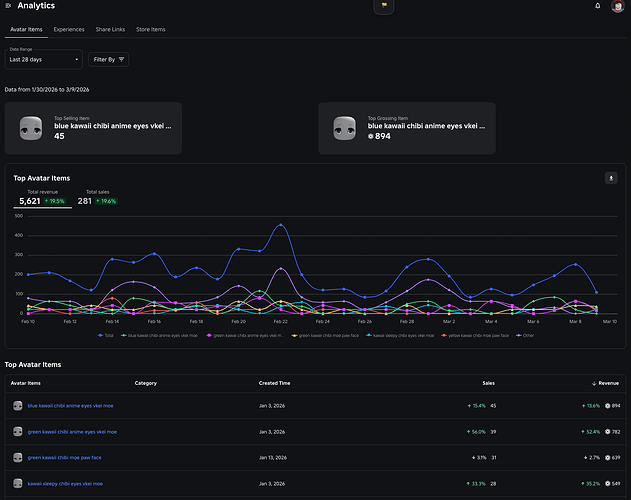Download the Top Avatar Items chart

coord(611,178)
